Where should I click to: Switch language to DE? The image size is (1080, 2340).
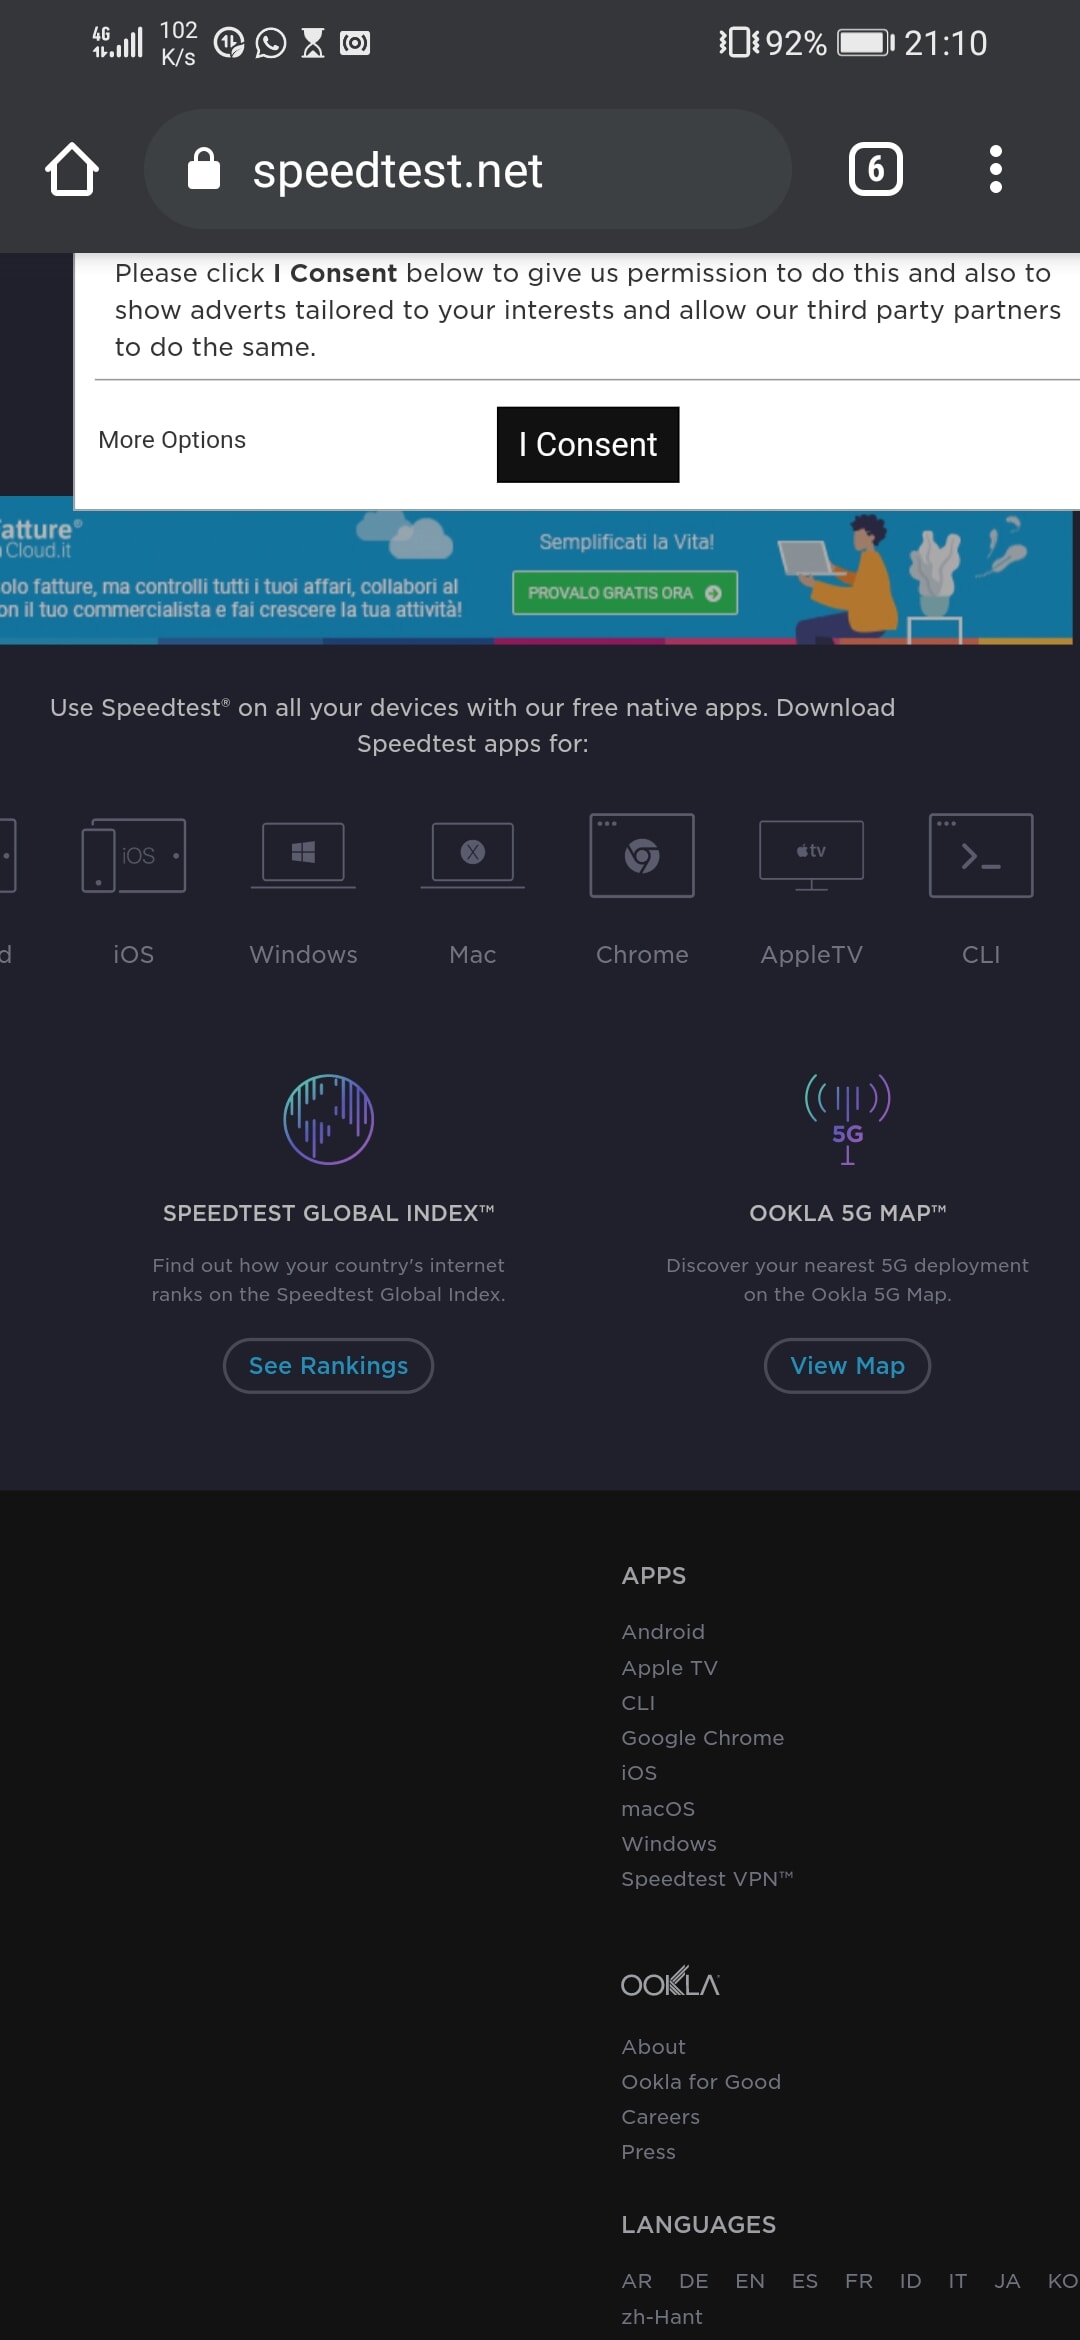[x=694, y=2281]
